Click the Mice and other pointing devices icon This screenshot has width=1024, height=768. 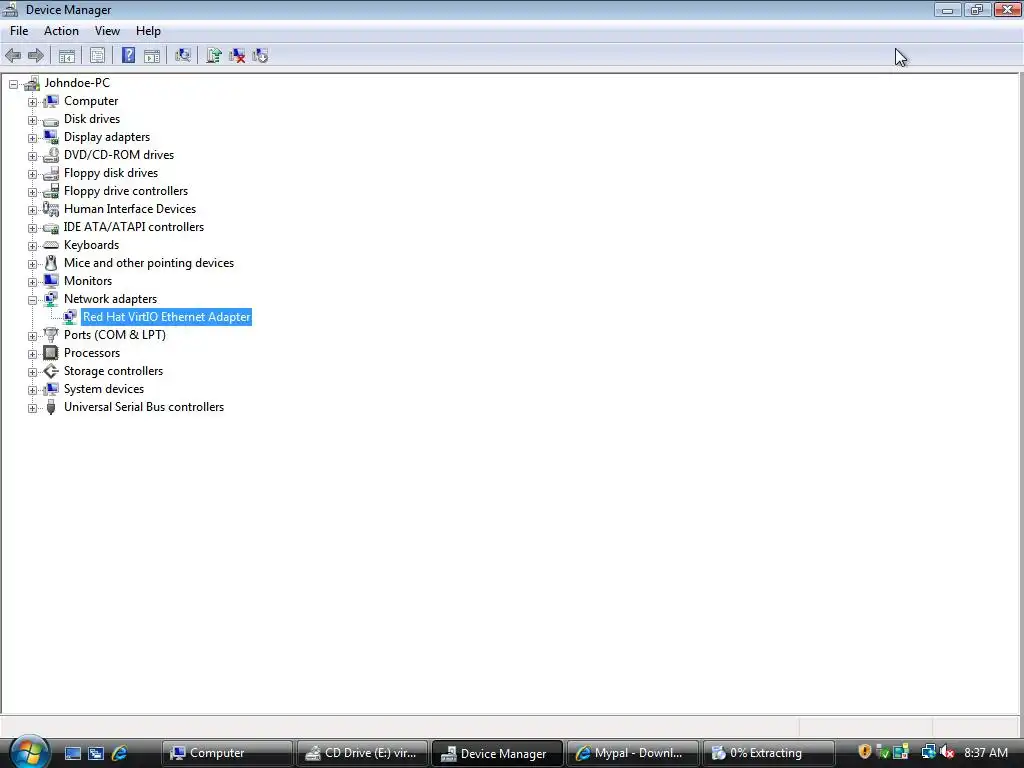pyautogui.click(x=51, y=263)
